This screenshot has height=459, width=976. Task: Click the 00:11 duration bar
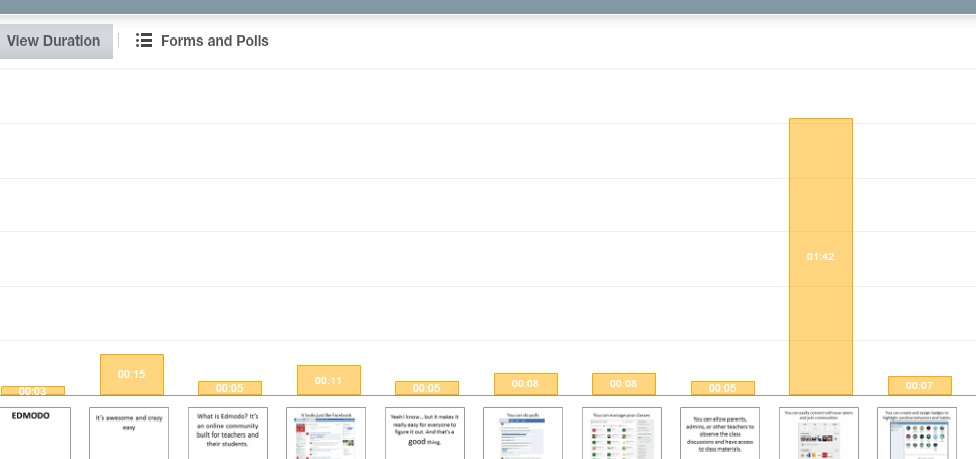(328, 380)
